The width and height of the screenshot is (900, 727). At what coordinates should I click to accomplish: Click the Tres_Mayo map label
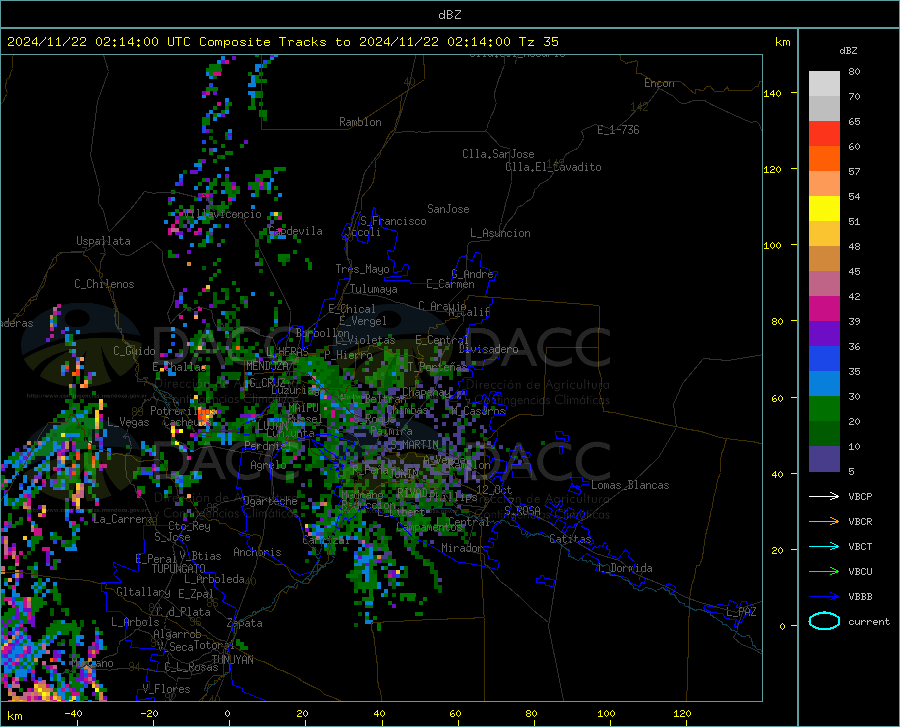[x=362, y=269]
